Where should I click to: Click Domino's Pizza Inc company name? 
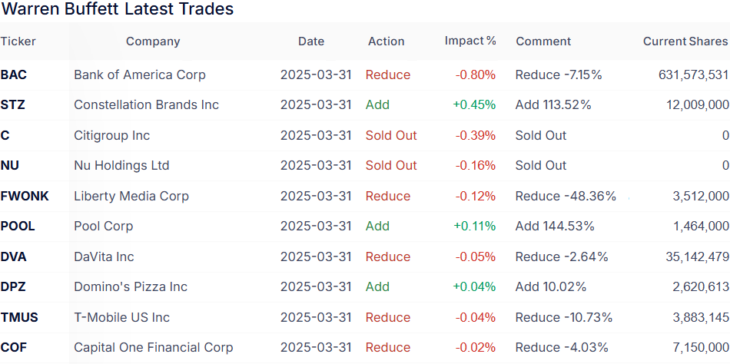coord(130,287)
